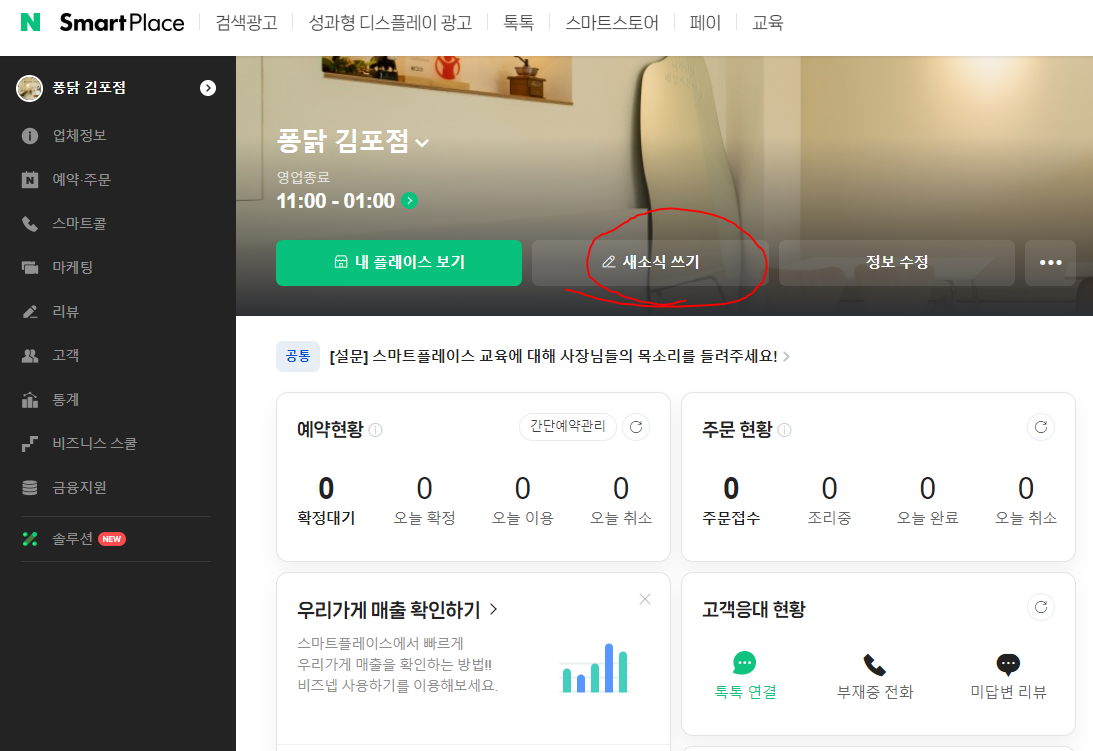Screen dimensions: 1093x751
Task: Expand business switcher arrow beside 퐁닭 김포점
Action: (x=208, y=88)
